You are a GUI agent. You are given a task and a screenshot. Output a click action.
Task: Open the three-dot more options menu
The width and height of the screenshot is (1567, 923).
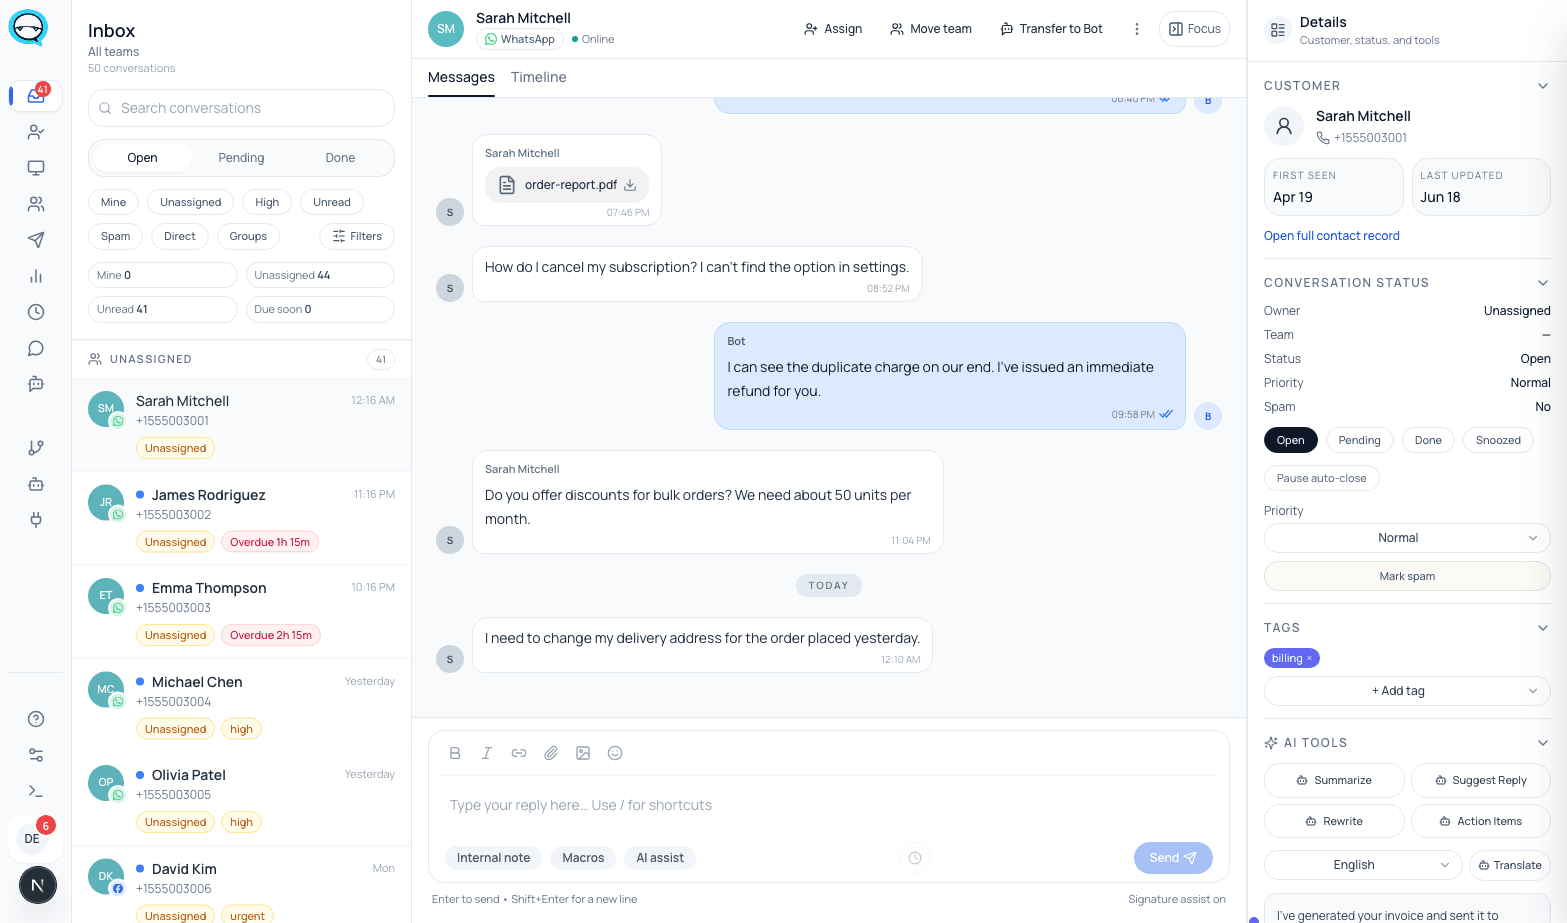coord(1137,29)
